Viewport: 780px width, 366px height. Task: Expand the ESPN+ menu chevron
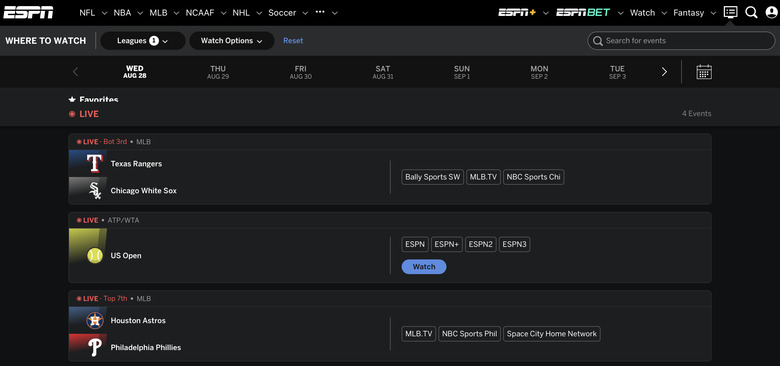point(546,13)
